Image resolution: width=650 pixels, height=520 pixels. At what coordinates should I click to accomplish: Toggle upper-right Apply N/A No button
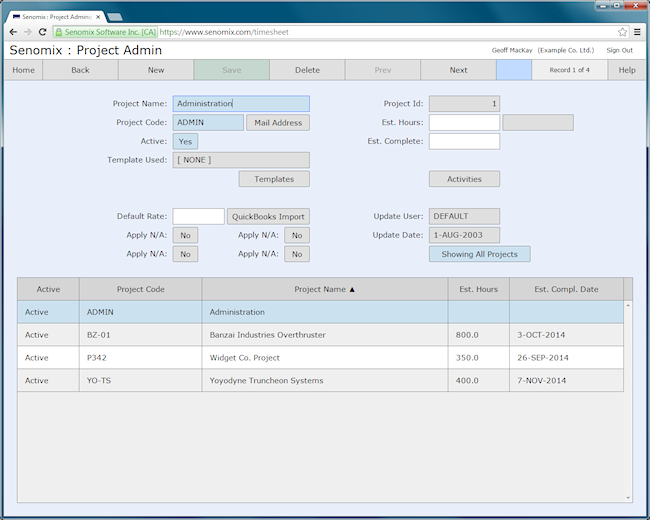click(297, 235)
